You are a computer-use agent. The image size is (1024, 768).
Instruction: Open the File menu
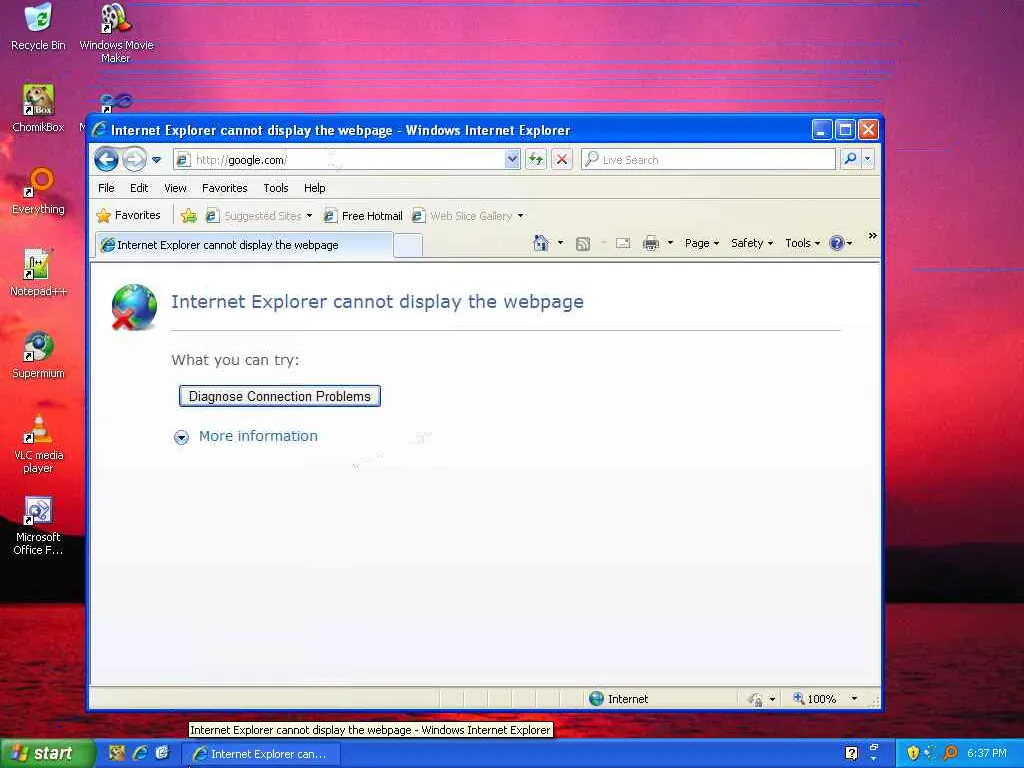pos(106,188)
